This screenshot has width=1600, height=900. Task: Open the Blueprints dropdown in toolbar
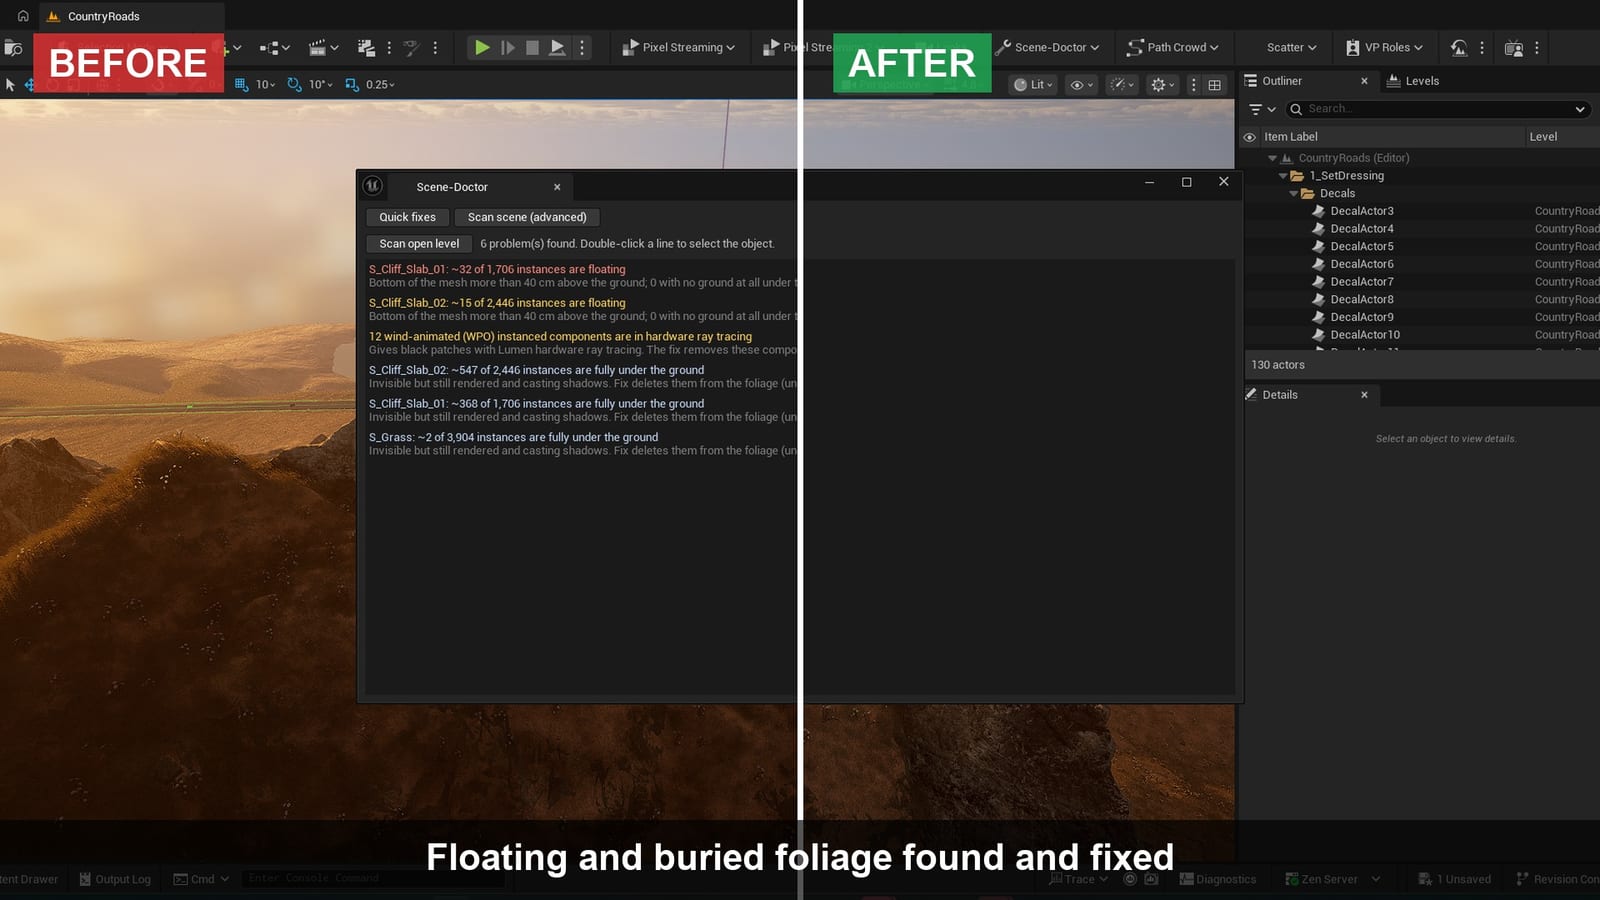[x=275, y=47]
